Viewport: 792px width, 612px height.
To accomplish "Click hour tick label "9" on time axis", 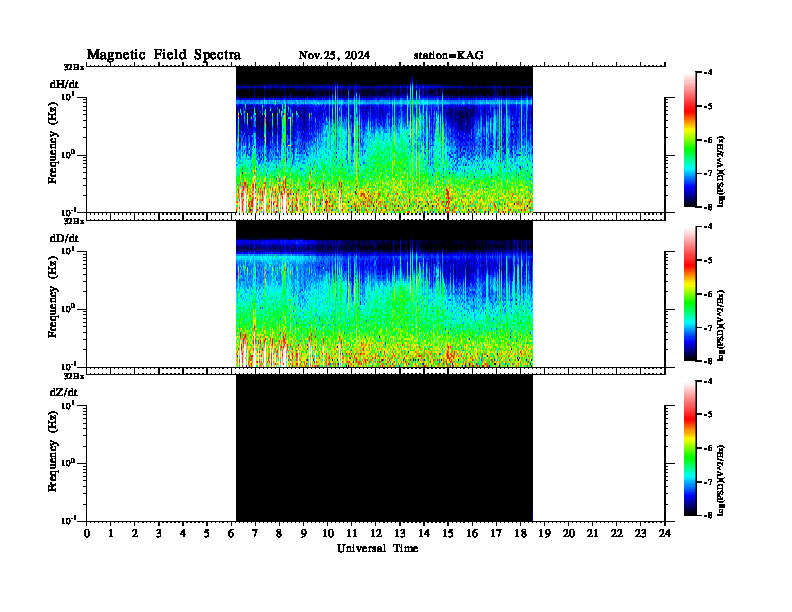I will [304, 534].
